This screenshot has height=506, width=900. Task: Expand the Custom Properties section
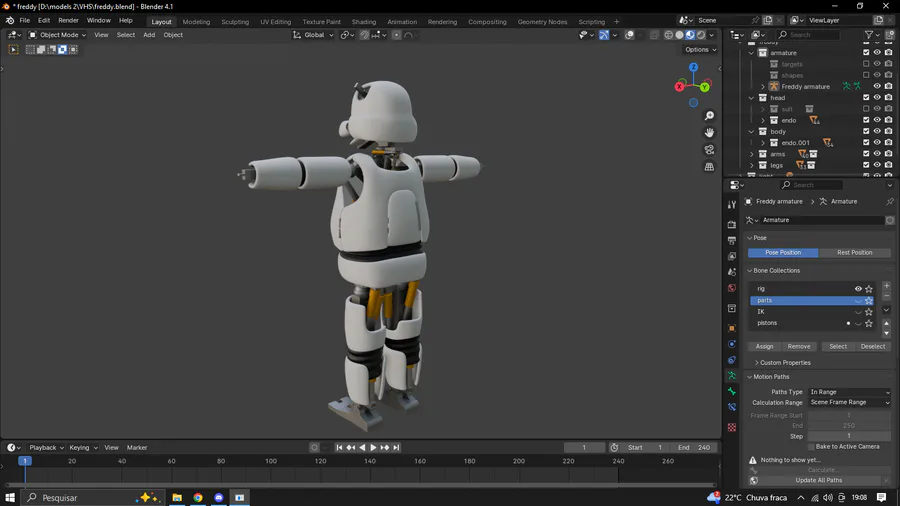[783, 363]
